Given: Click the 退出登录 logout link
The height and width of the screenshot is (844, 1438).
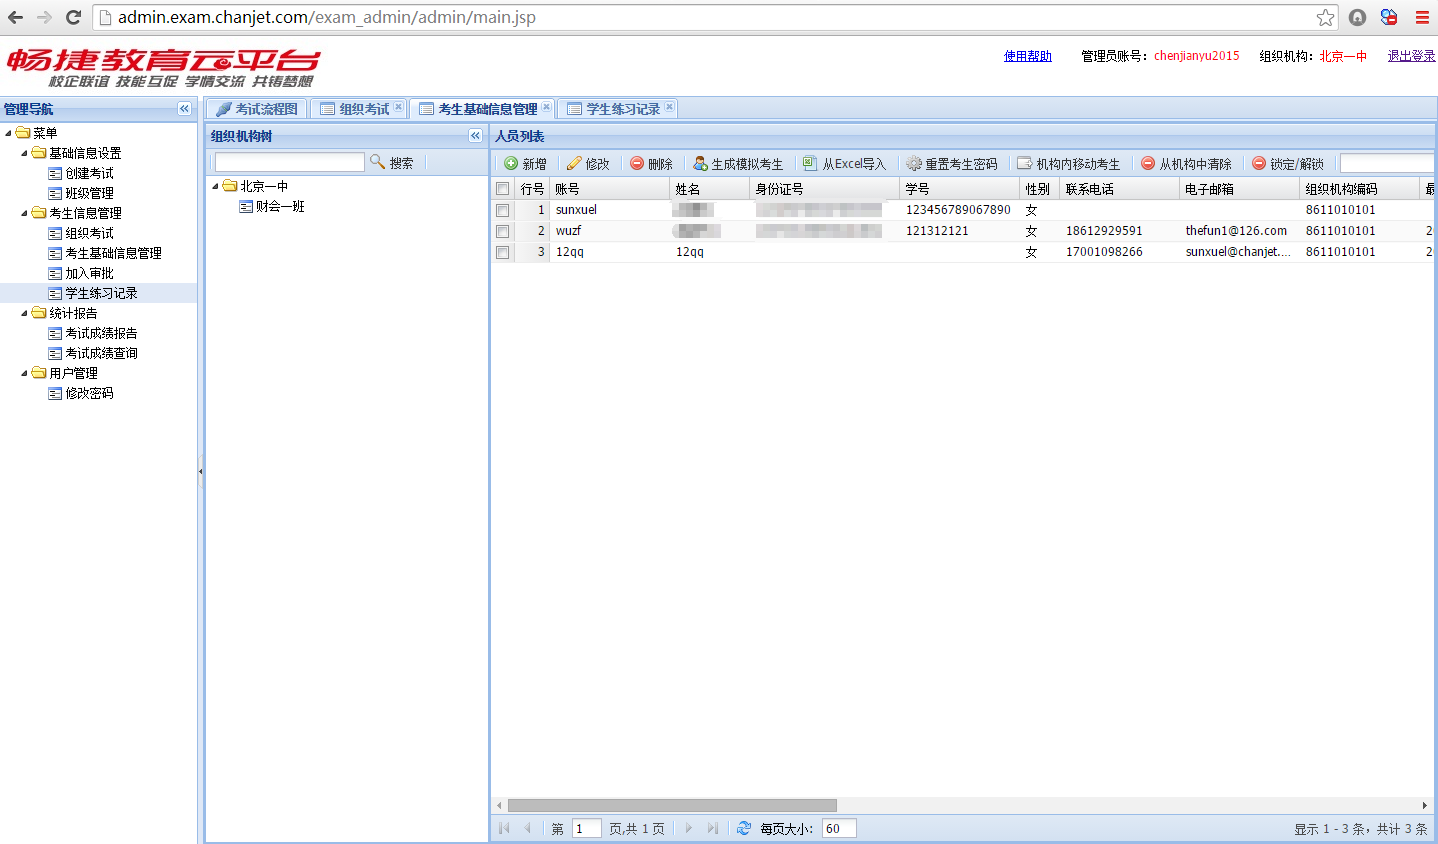Looking at the screenshot, I should tap(1411, 56).
